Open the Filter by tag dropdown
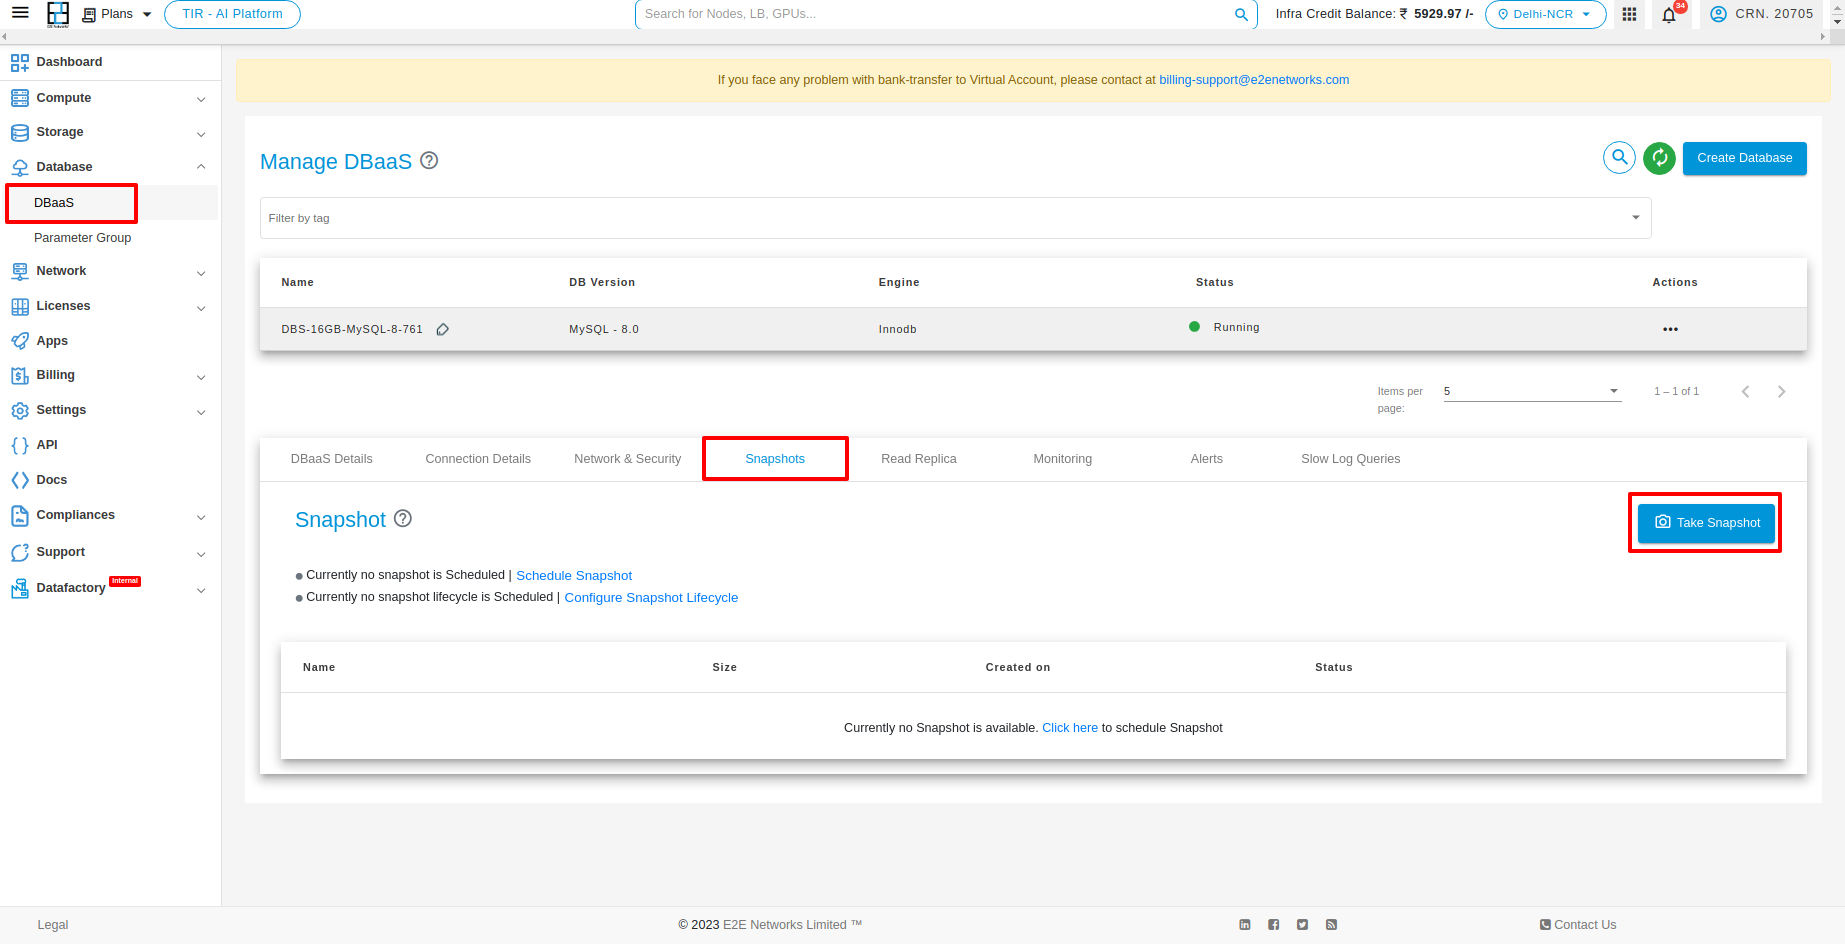The image size is (1845, 944). [955, 218]
